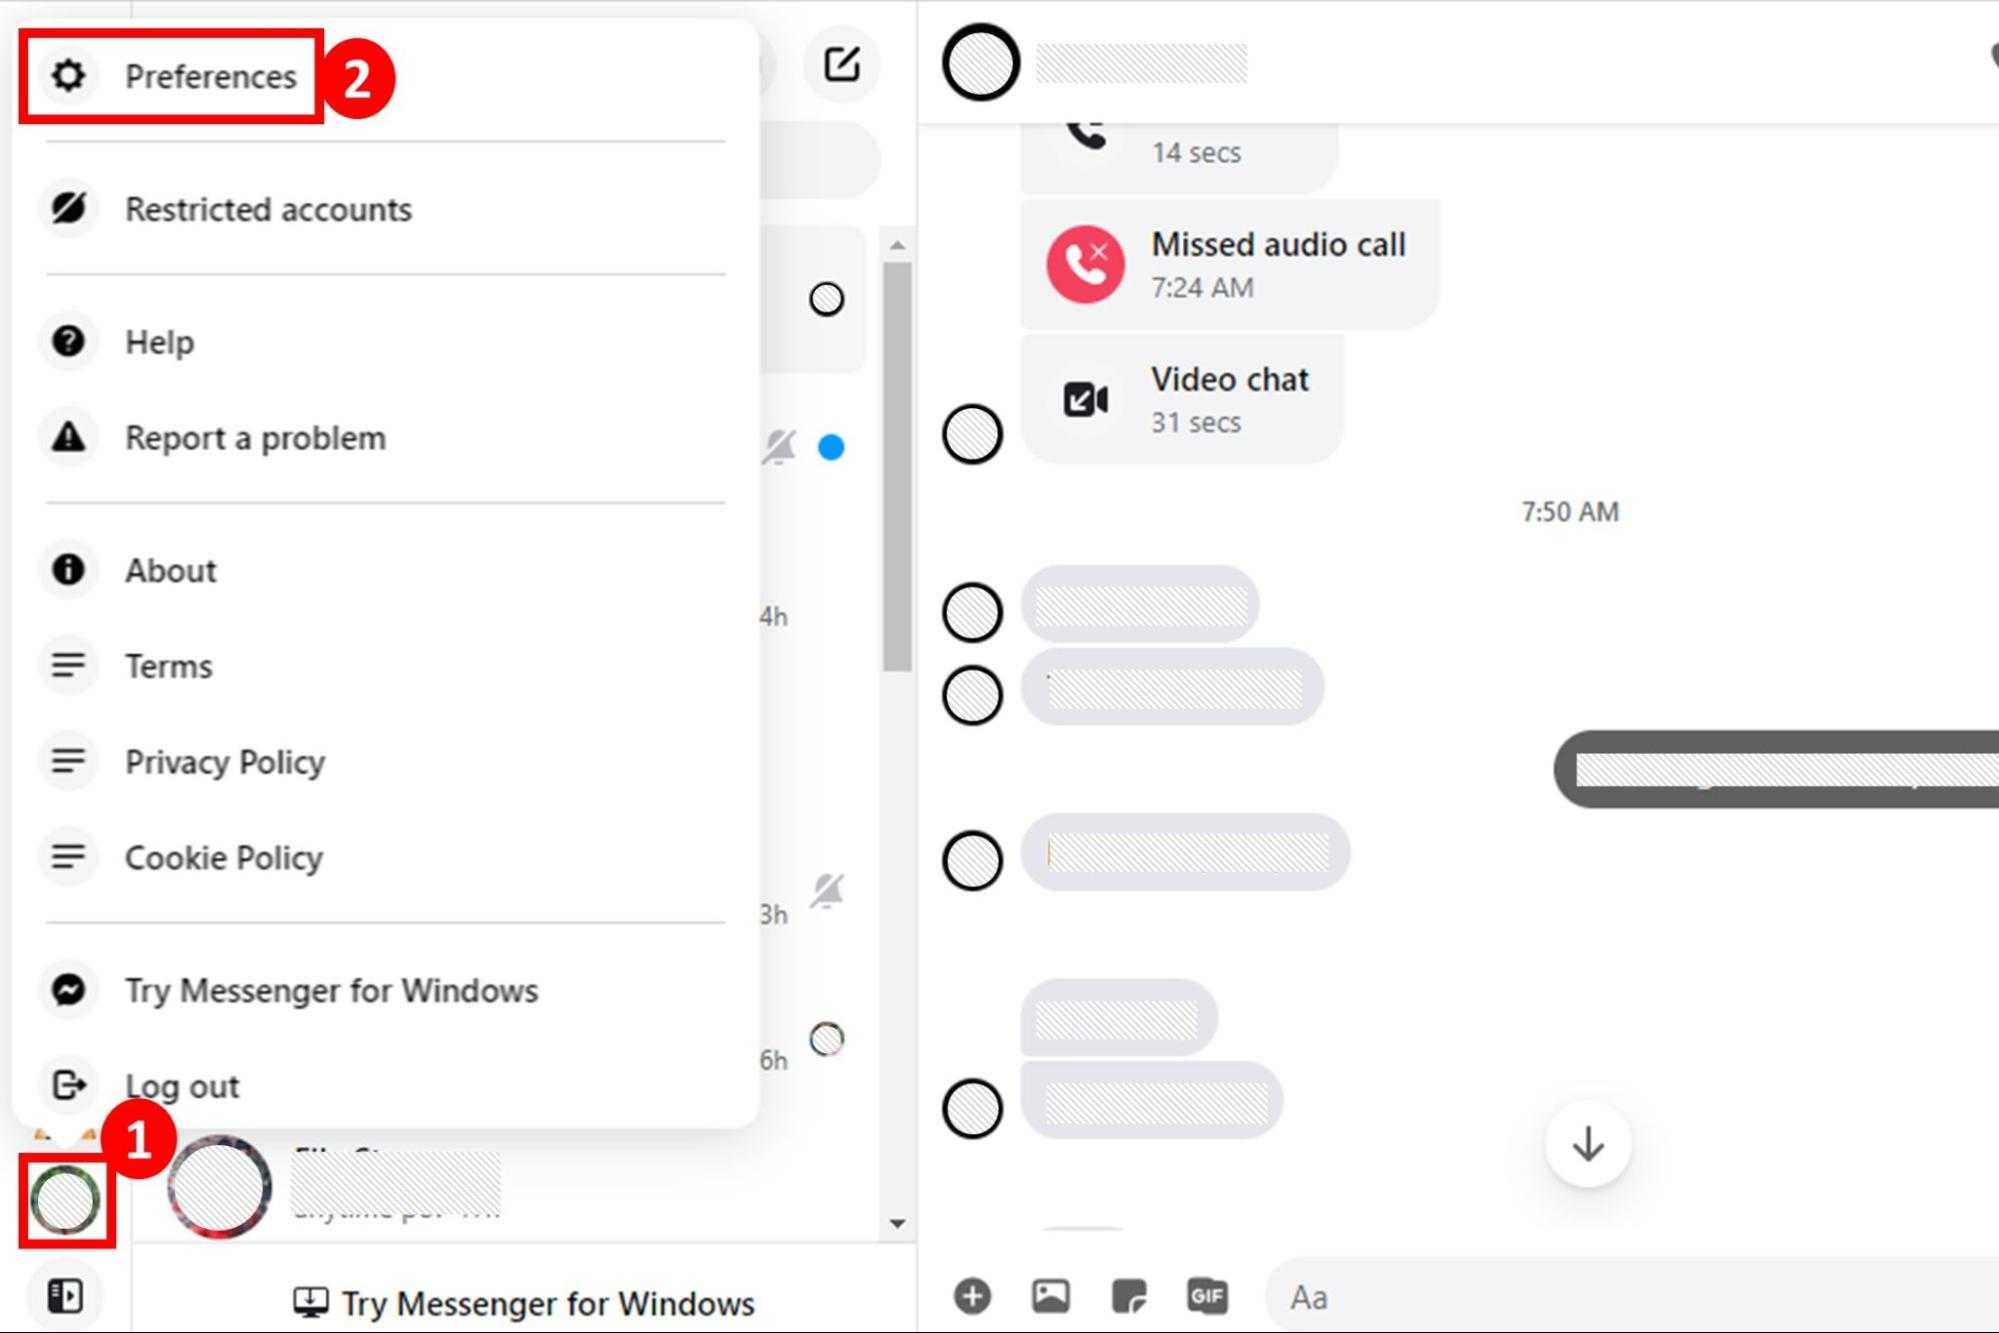Click muted bell icon beside blue dot

(780, 447)
